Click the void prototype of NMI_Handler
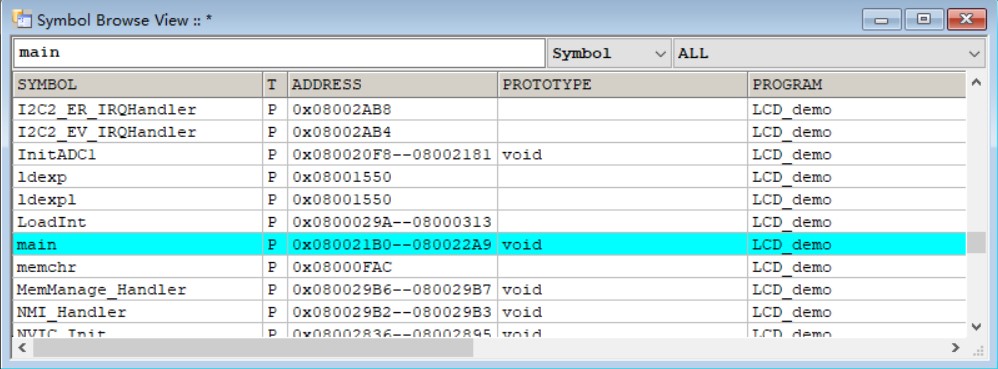The height and width of the screenshot is (369, 998). pos(522,312)
